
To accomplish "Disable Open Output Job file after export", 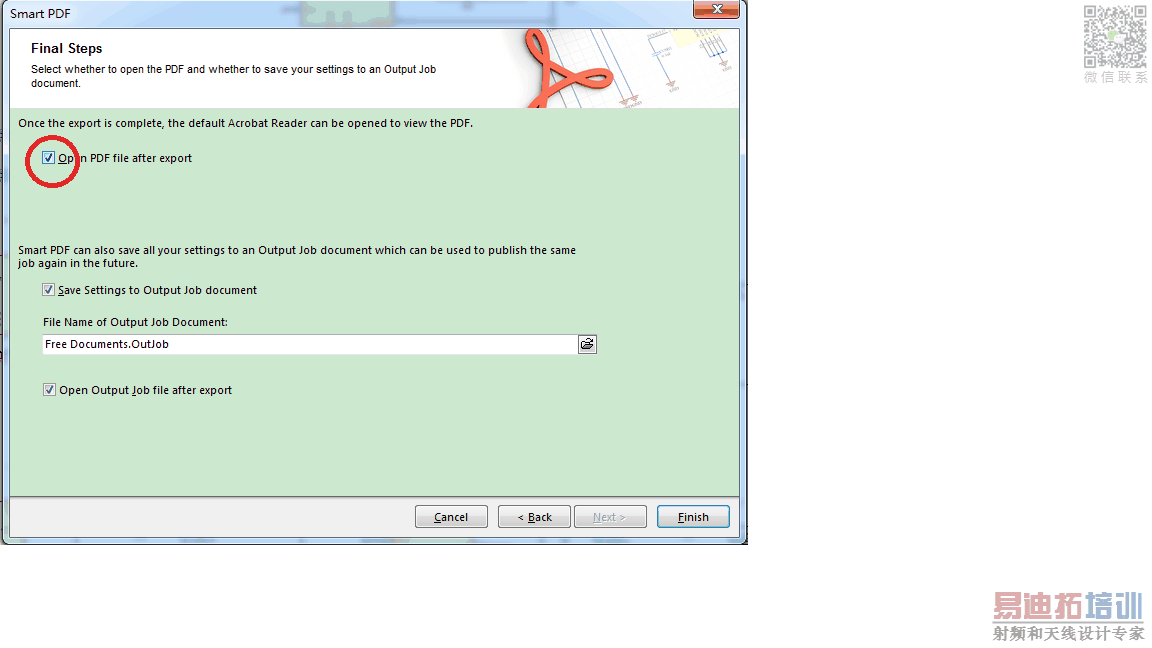I will [48, 390].
